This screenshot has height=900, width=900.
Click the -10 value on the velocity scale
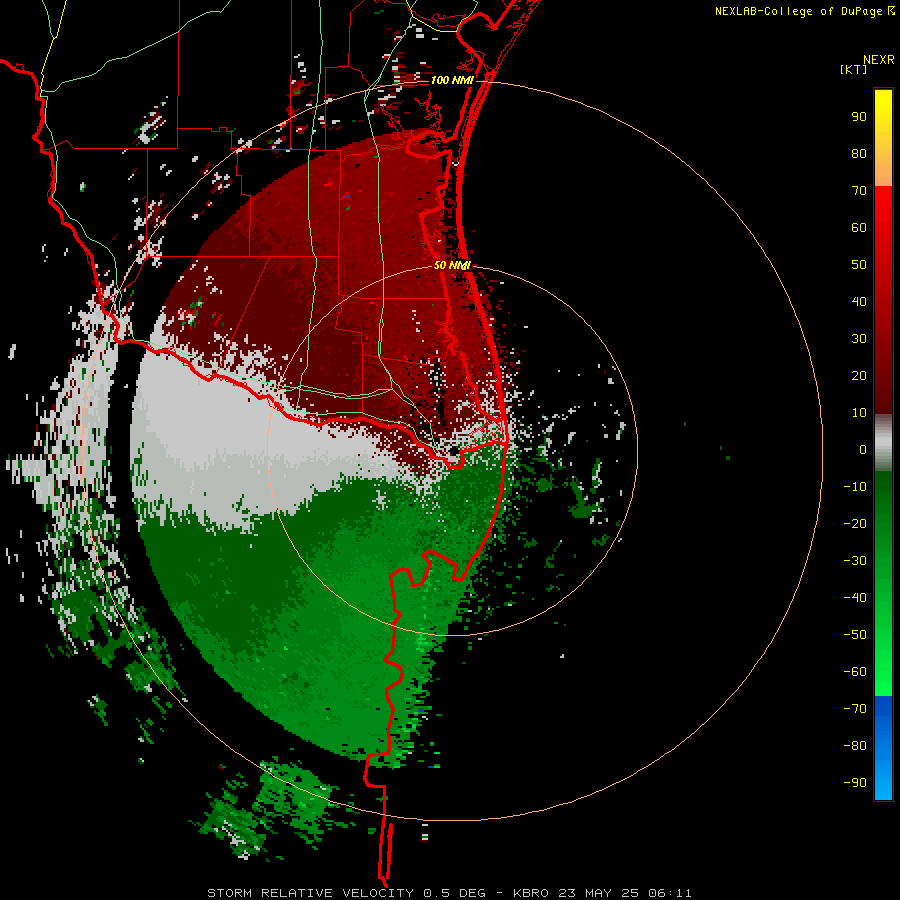pos(855,487)
